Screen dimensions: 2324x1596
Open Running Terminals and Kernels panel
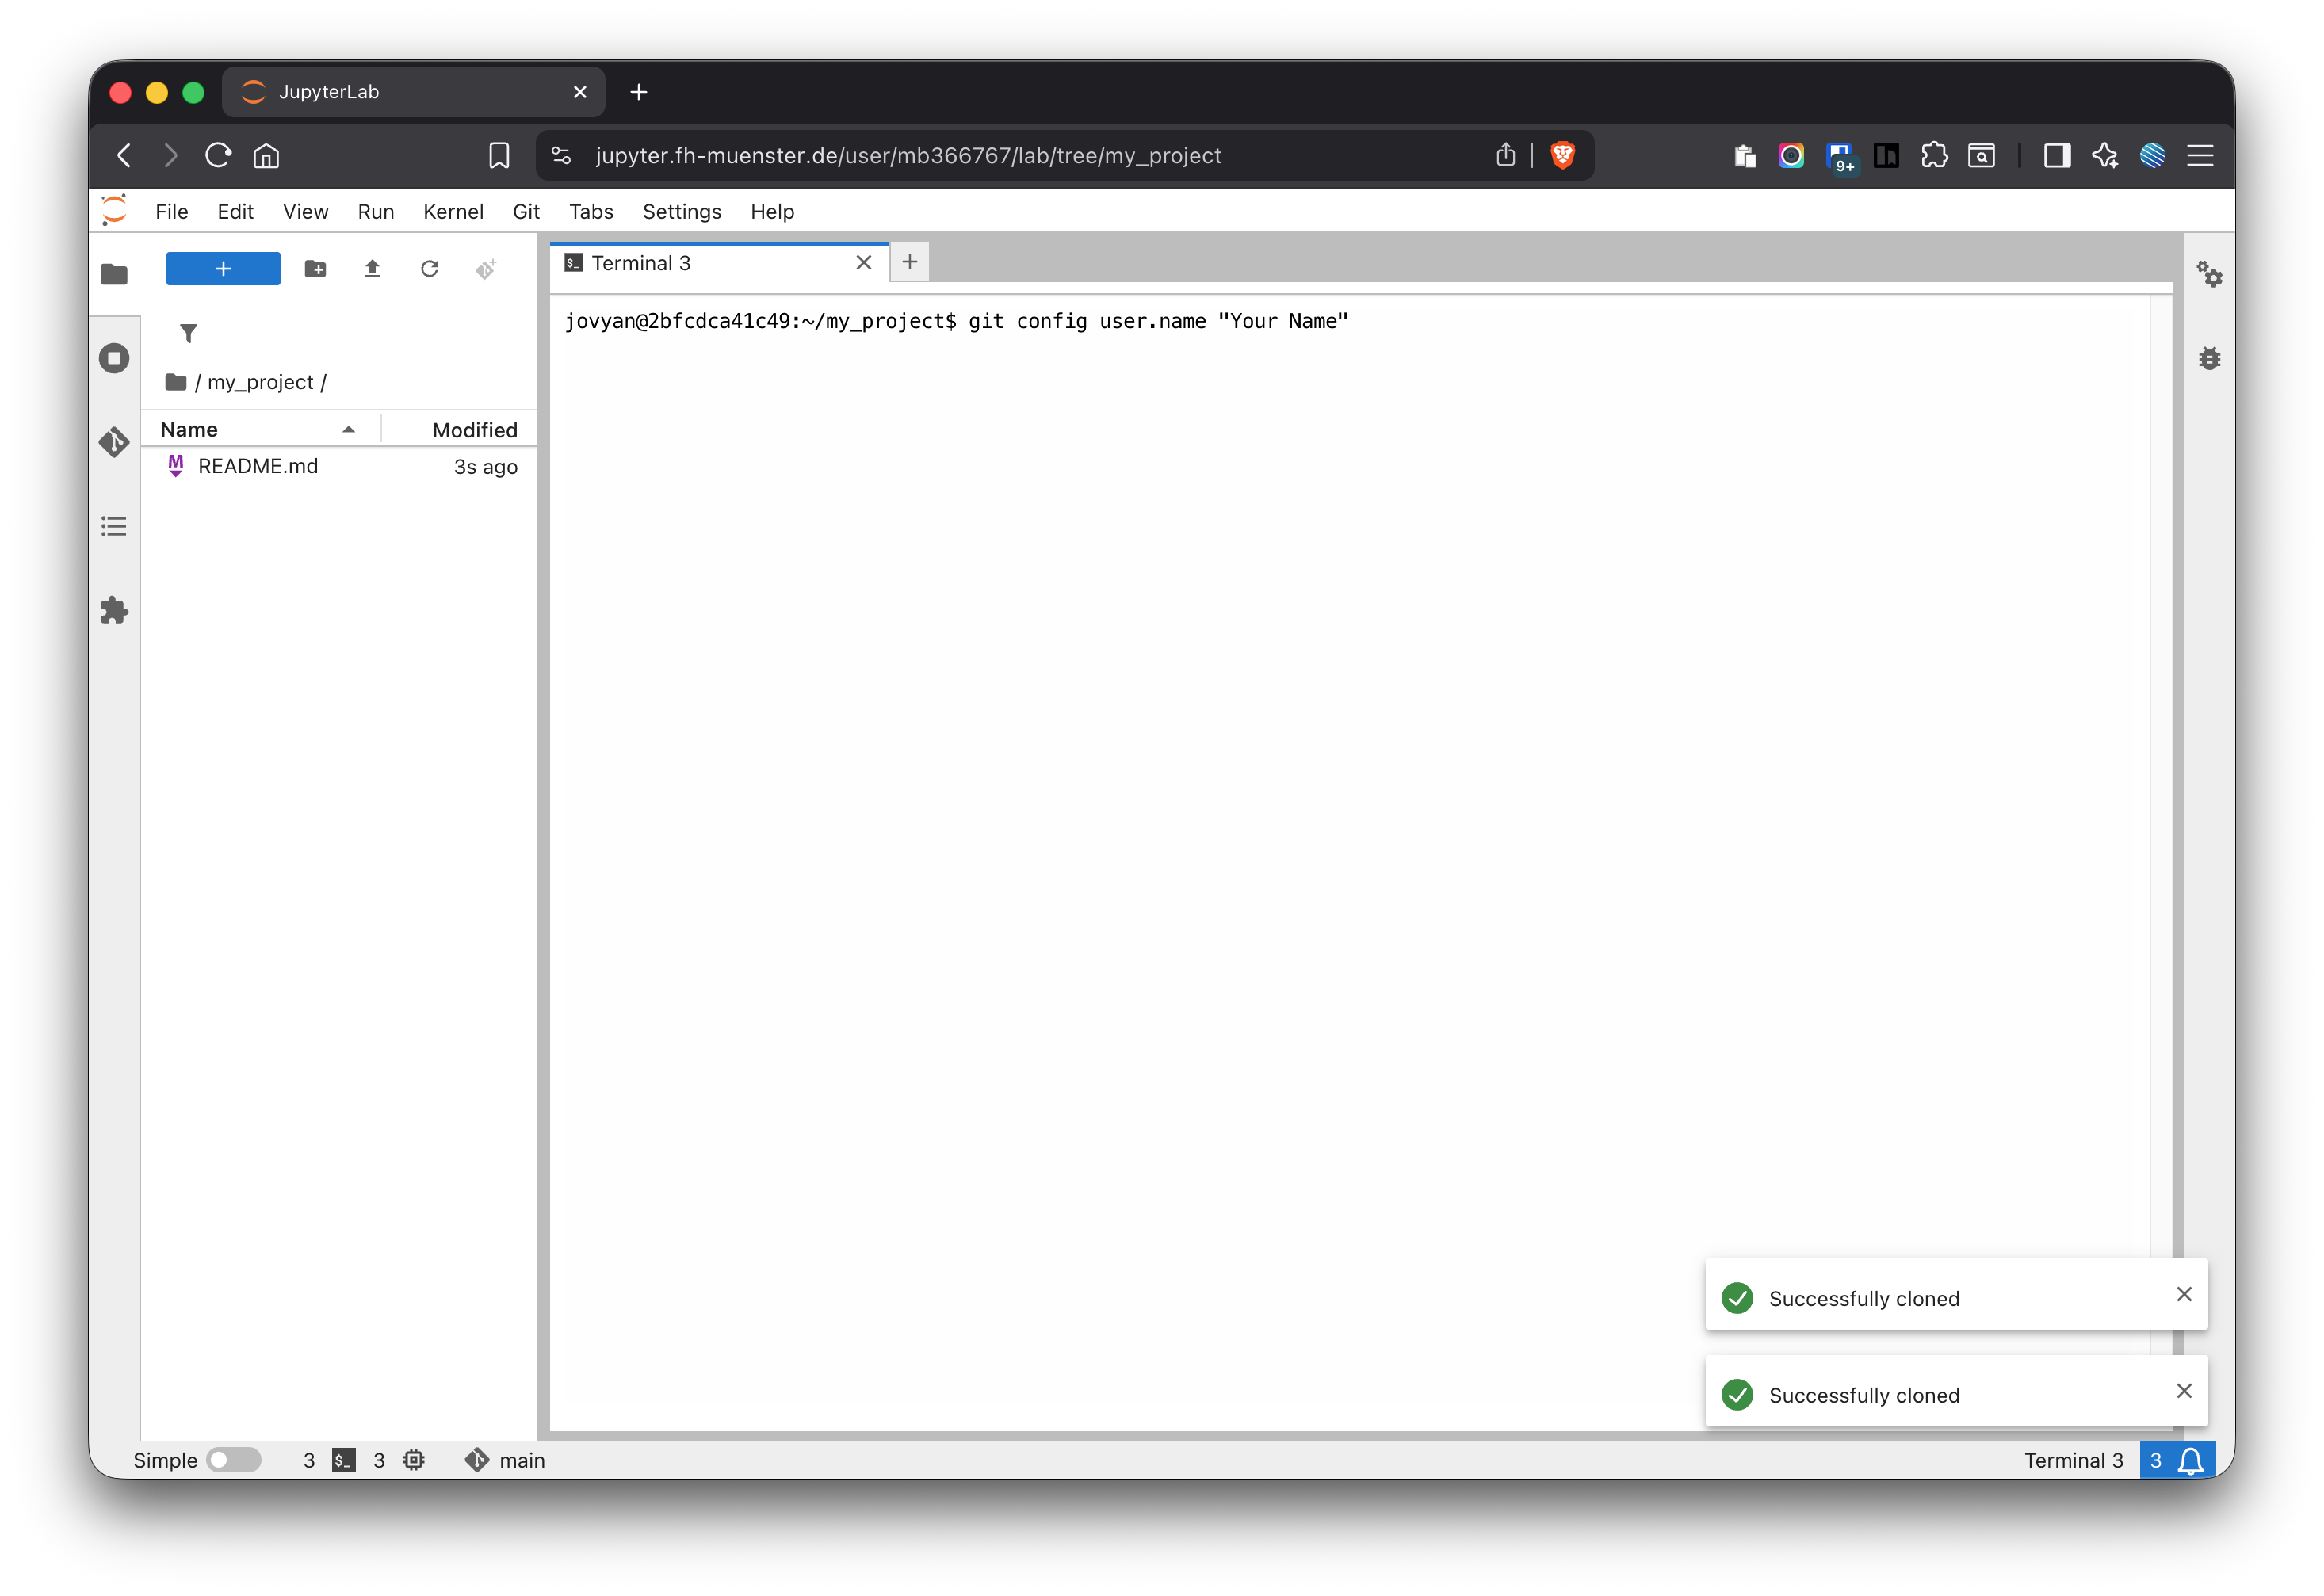click(x=114, y=358)
